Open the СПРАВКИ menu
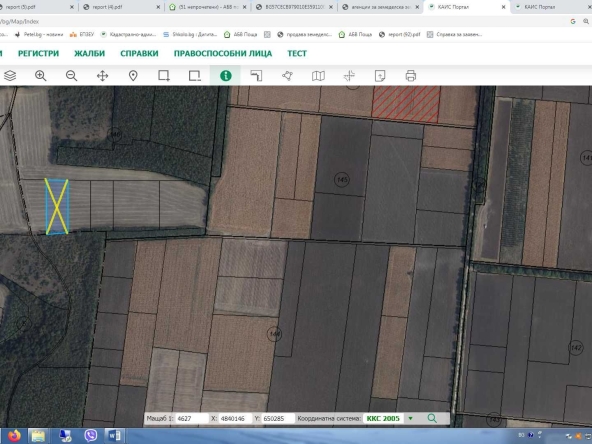The height and width of the screenshot is (444, 592). click(x=139, y=53)
